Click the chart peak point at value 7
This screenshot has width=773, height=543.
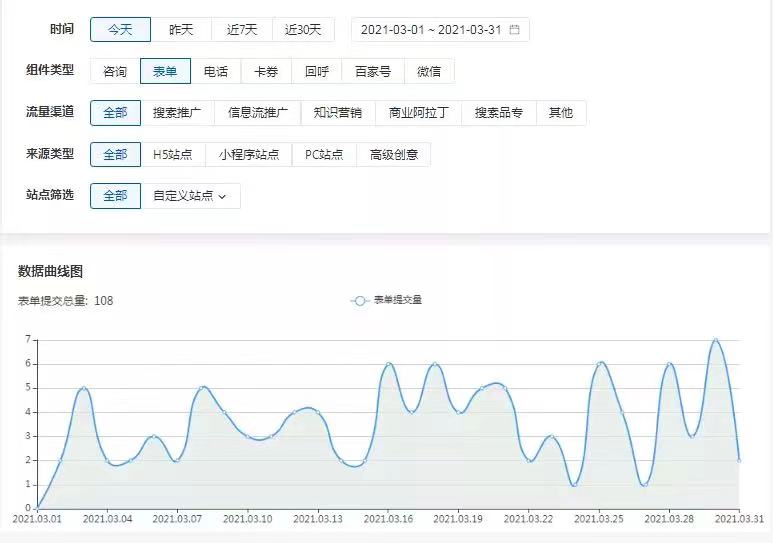click(x=715, y=340)
